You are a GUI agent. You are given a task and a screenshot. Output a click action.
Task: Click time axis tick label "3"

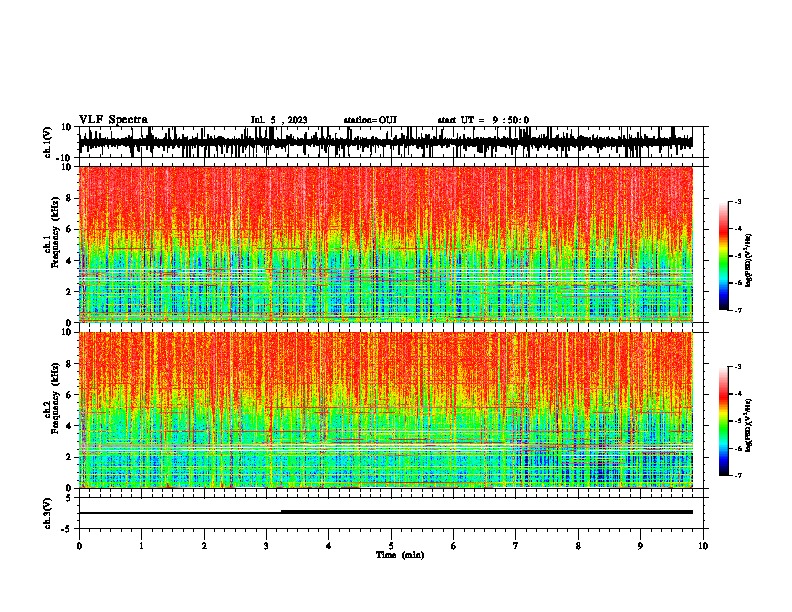click(266, 546)
